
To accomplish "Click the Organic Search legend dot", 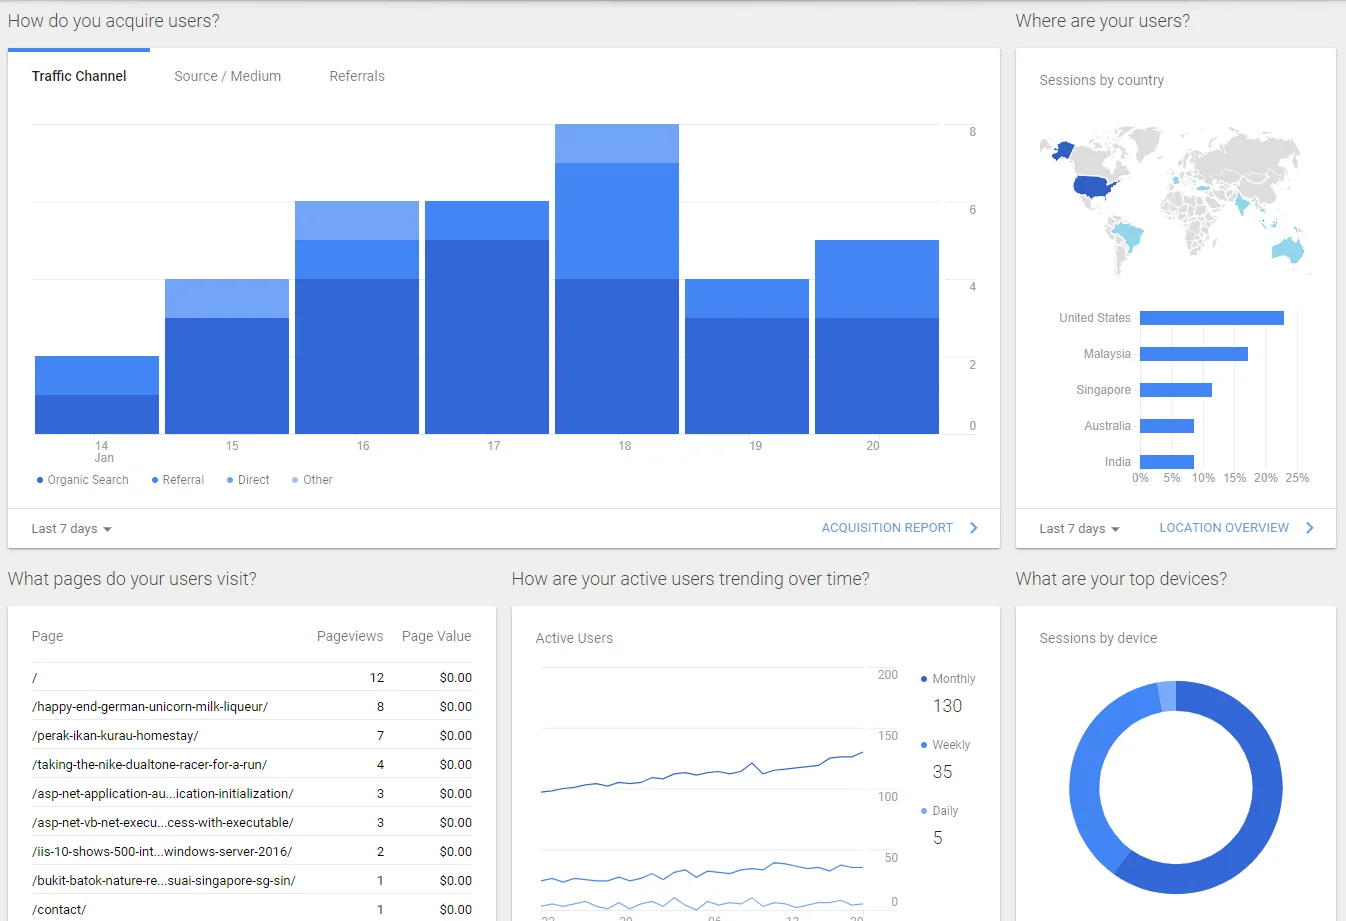I will coord(40,480).
